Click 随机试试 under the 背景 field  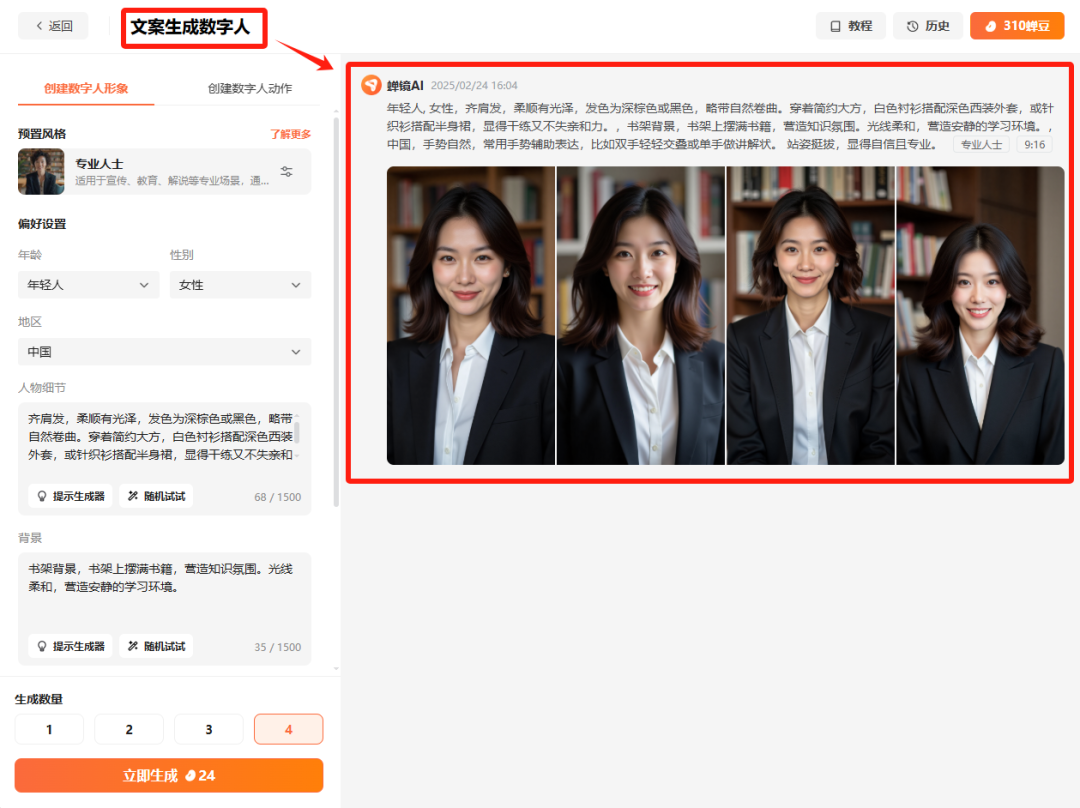[156, 646]
